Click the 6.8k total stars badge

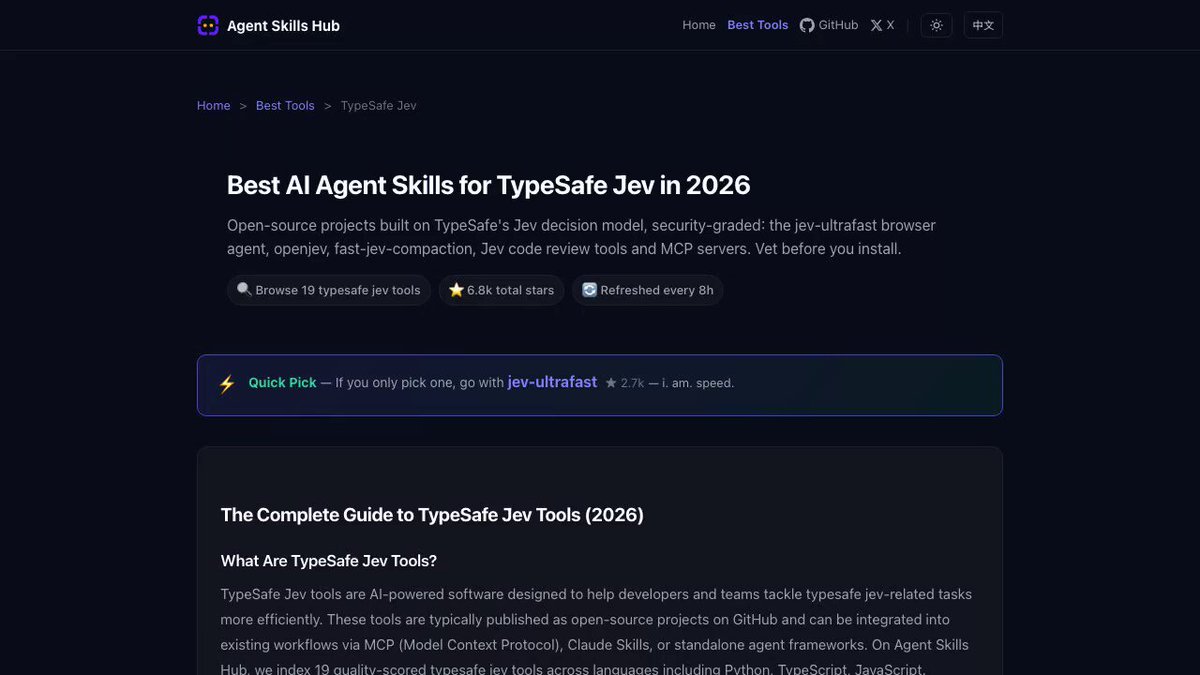pyautogui.click(x=502, y=290)
